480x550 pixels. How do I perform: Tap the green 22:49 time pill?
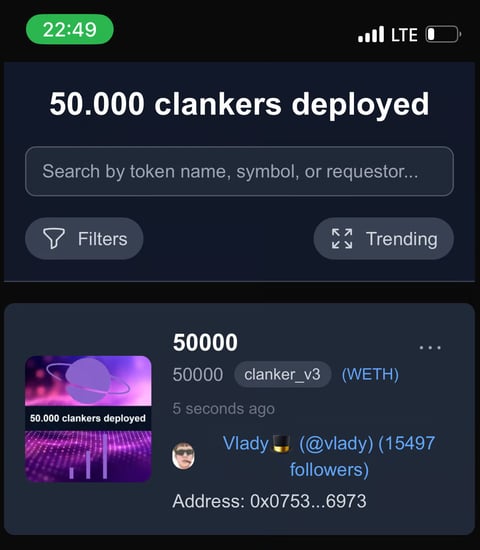69,29
